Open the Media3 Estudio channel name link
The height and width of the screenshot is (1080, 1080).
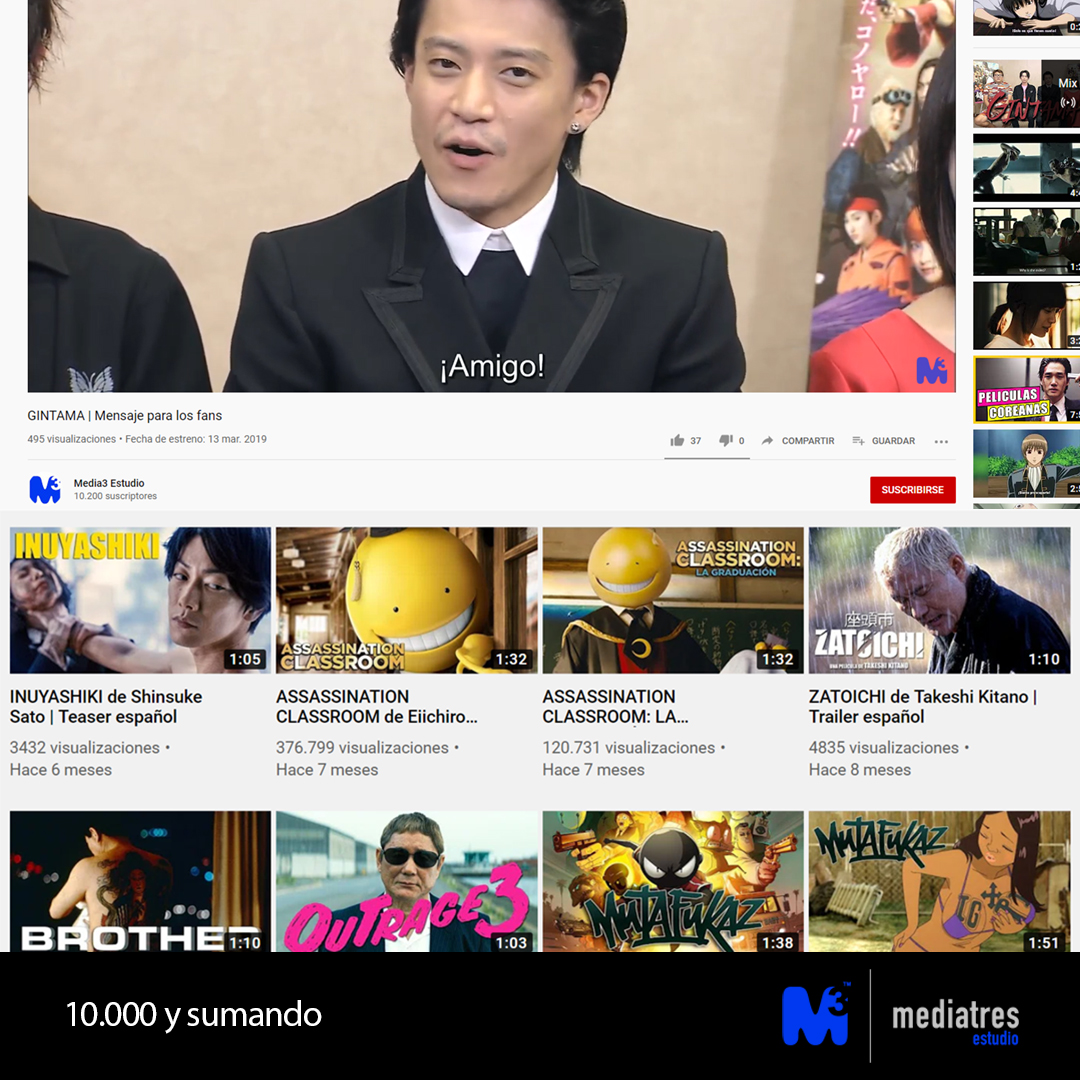coord(109,483)
